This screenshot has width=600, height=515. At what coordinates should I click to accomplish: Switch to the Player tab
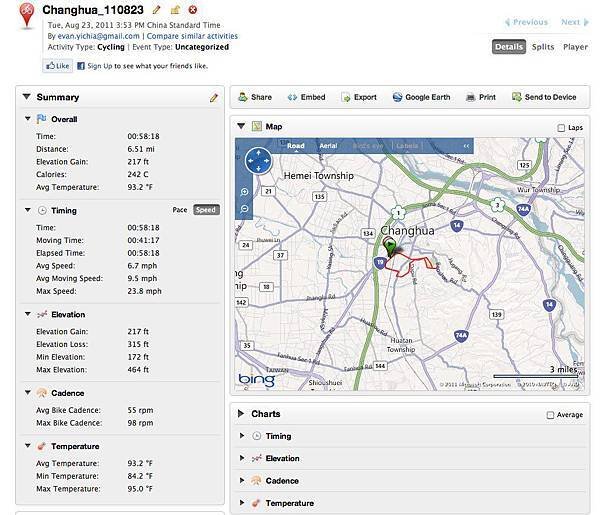[x=575, y=47]
